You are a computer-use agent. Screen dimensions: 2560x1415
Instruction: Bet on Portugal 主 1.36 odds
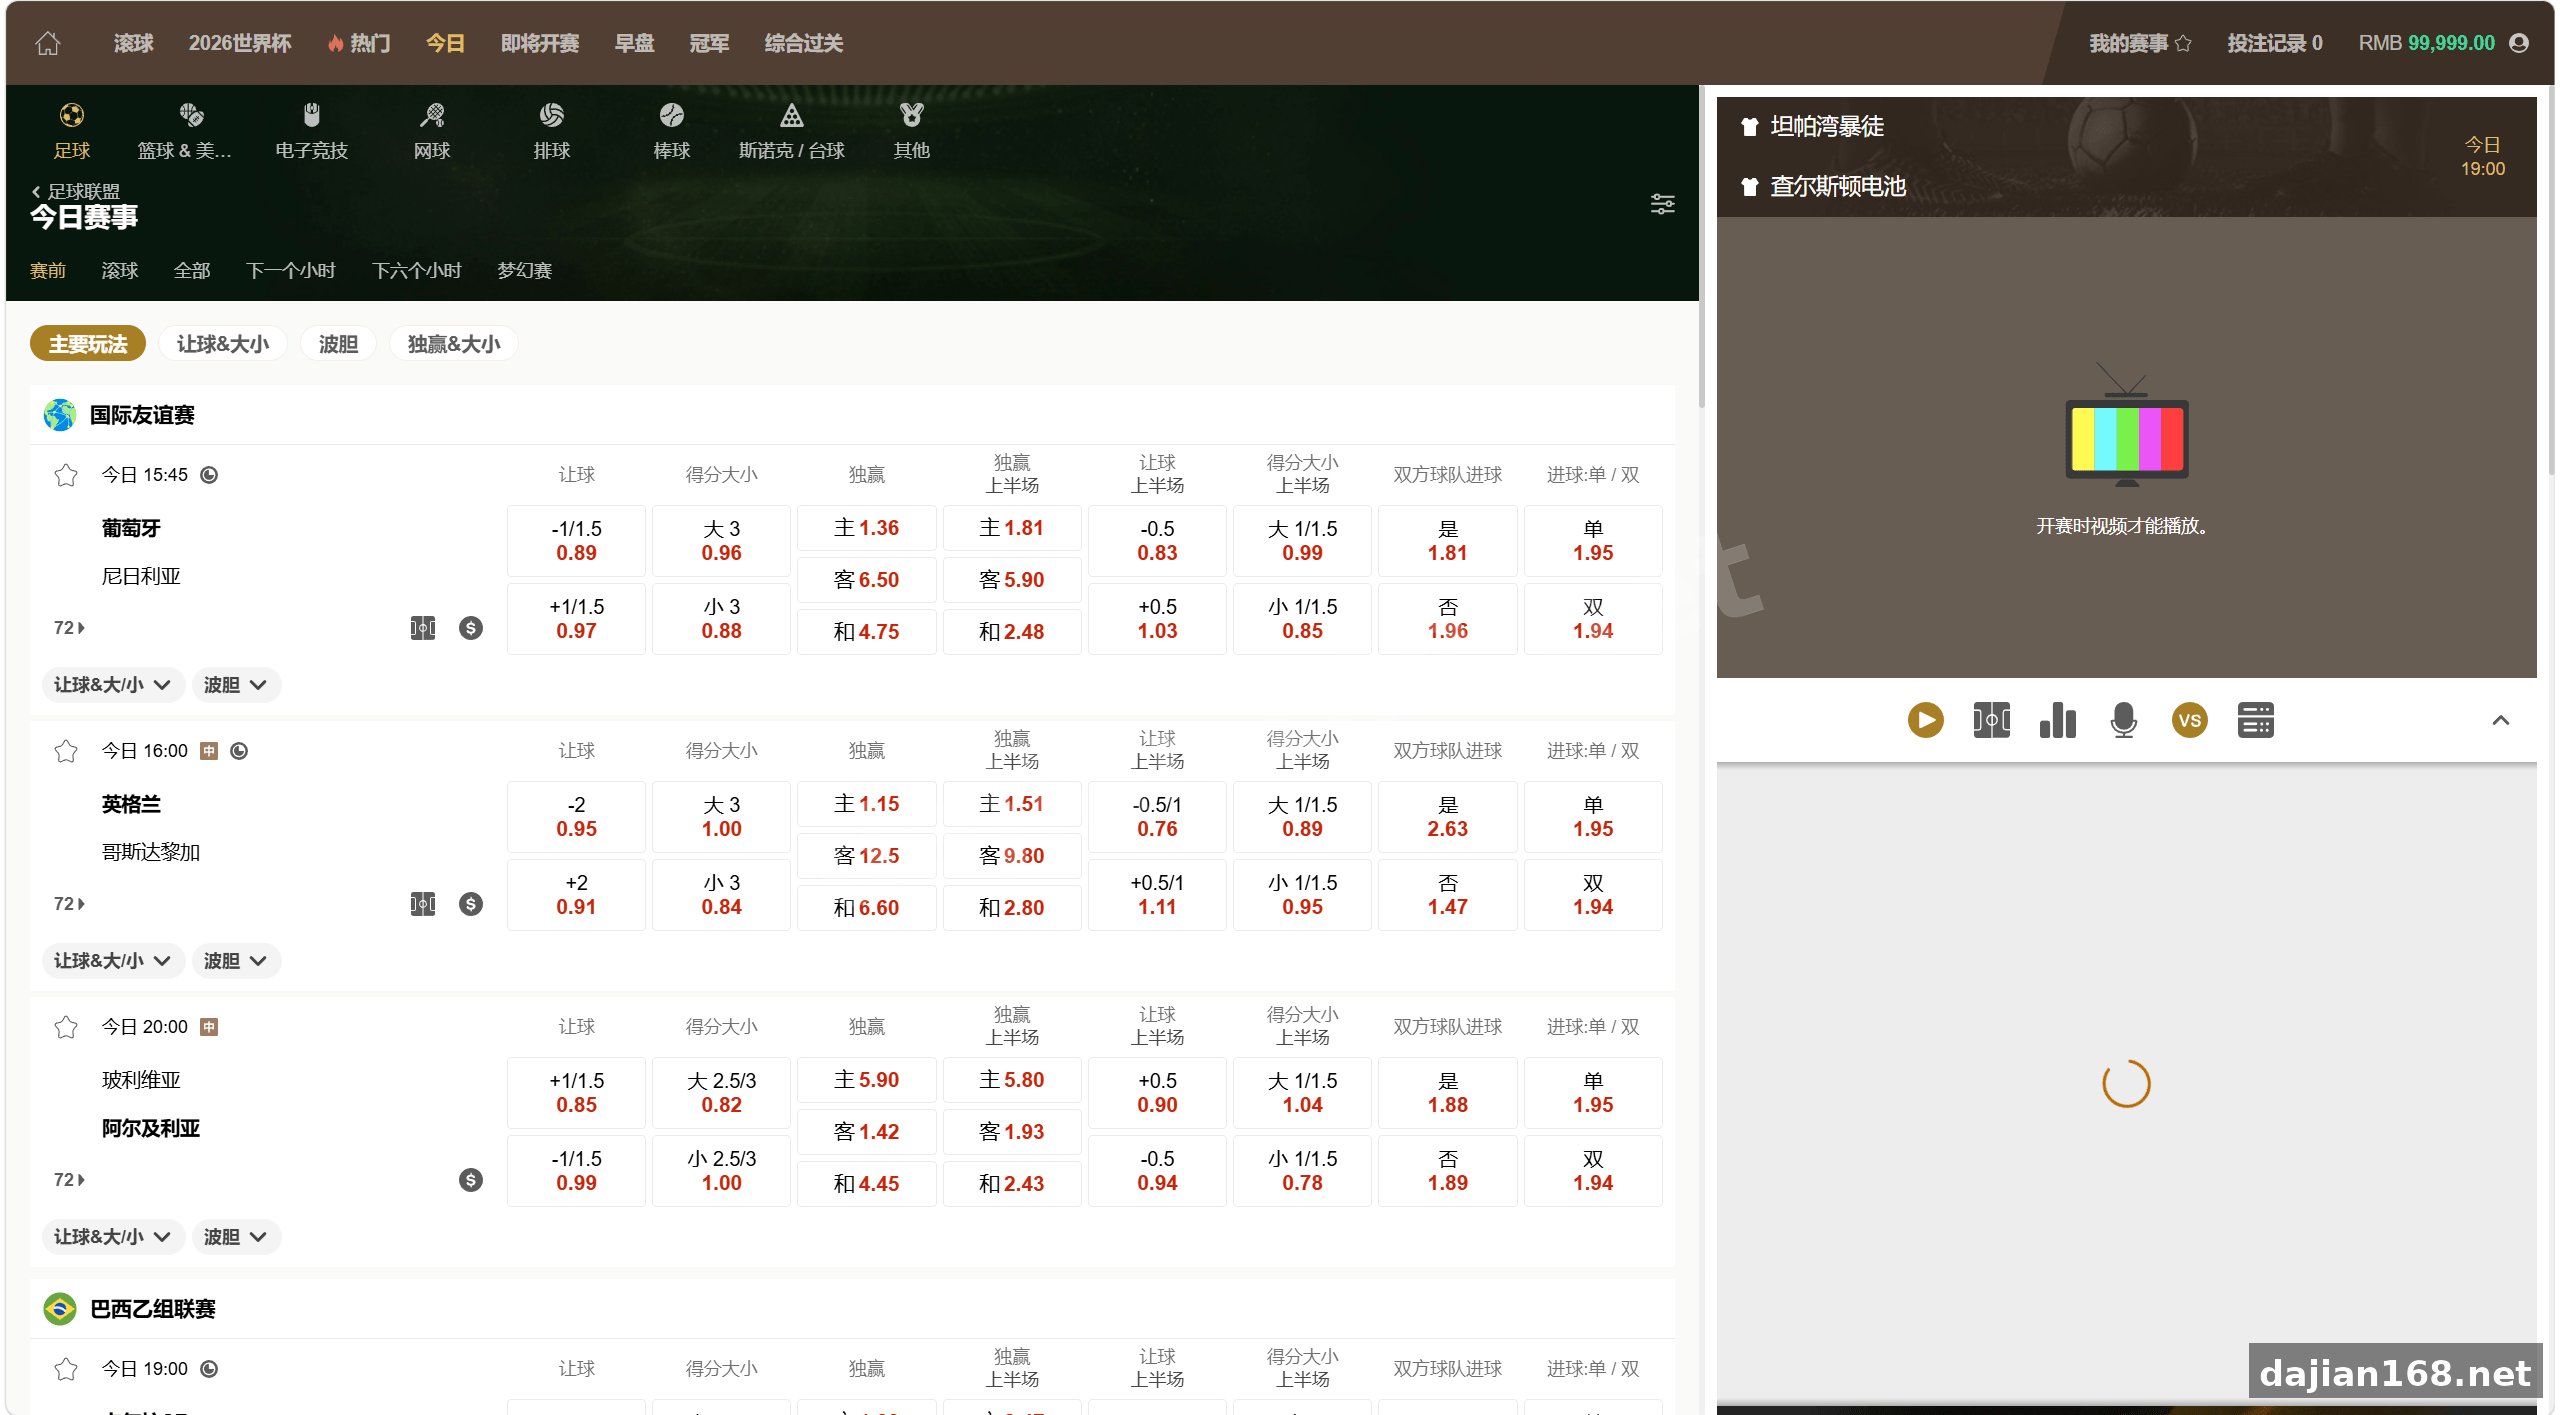(866, 528)
